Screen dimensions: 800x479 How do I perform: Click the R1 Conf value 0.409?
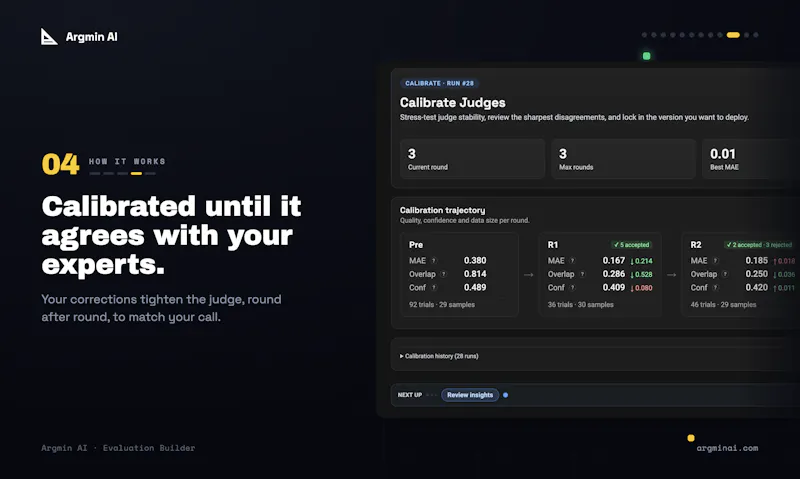pyautogui.click(x=614, y=288)
